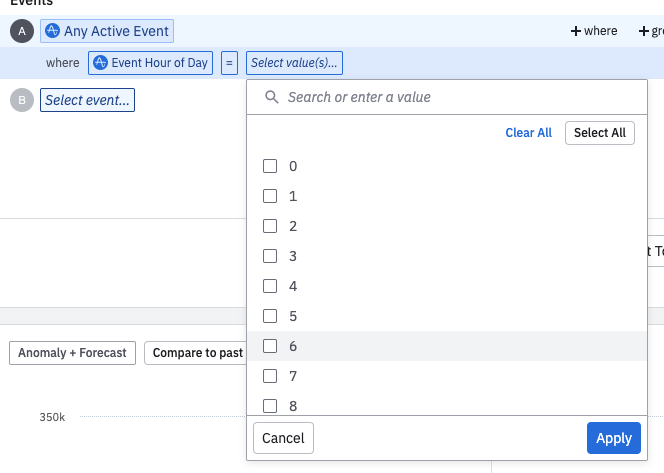Click the Clear All link
The height and width of the screenshot is (473, 664).
(528, 133)
